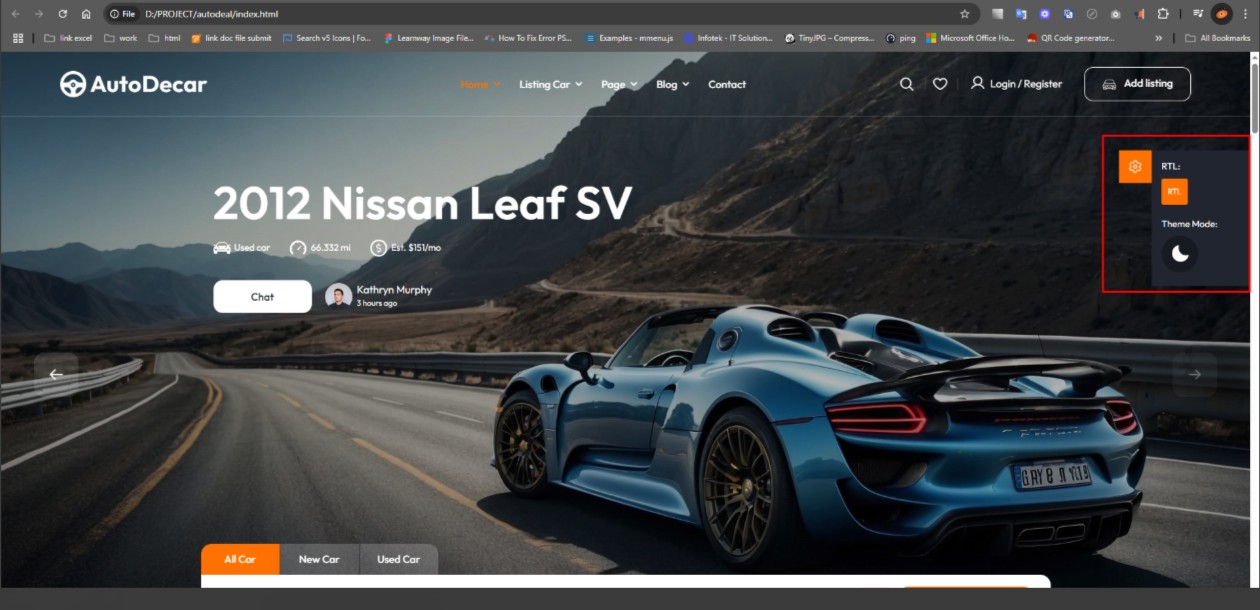Click the speedometer mileage icon
Image resolution: width=1260 pixels, height=610 pixels.
point(298,248)
